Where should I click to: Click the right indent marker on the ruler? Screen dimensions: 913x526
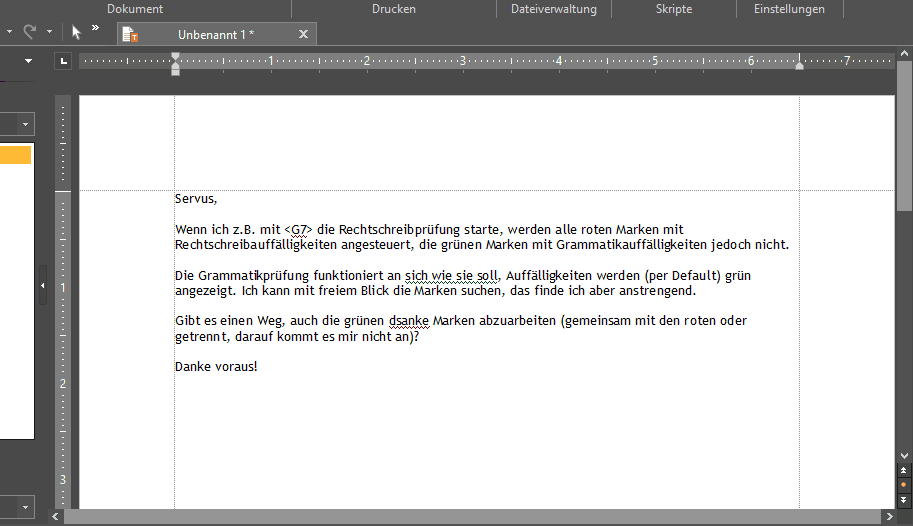[799, 64]
